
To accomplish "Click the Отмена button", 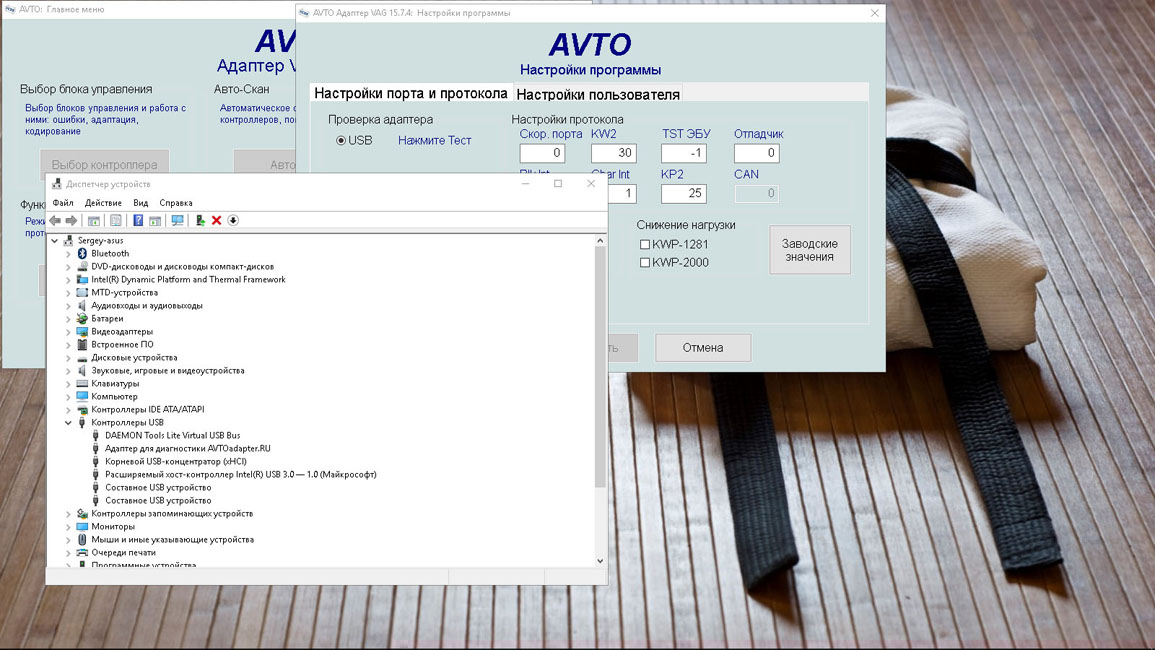I will [x=702, y=348].
